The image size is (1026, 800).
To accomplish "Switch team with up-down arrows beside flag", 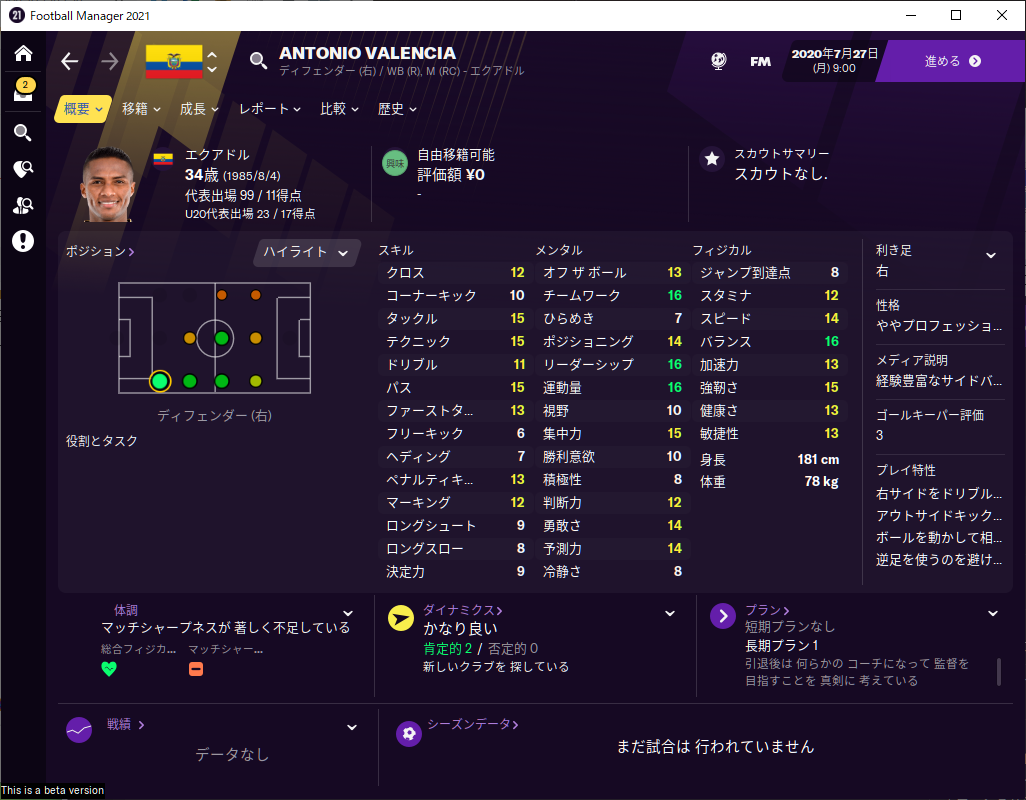I will 212,61.
